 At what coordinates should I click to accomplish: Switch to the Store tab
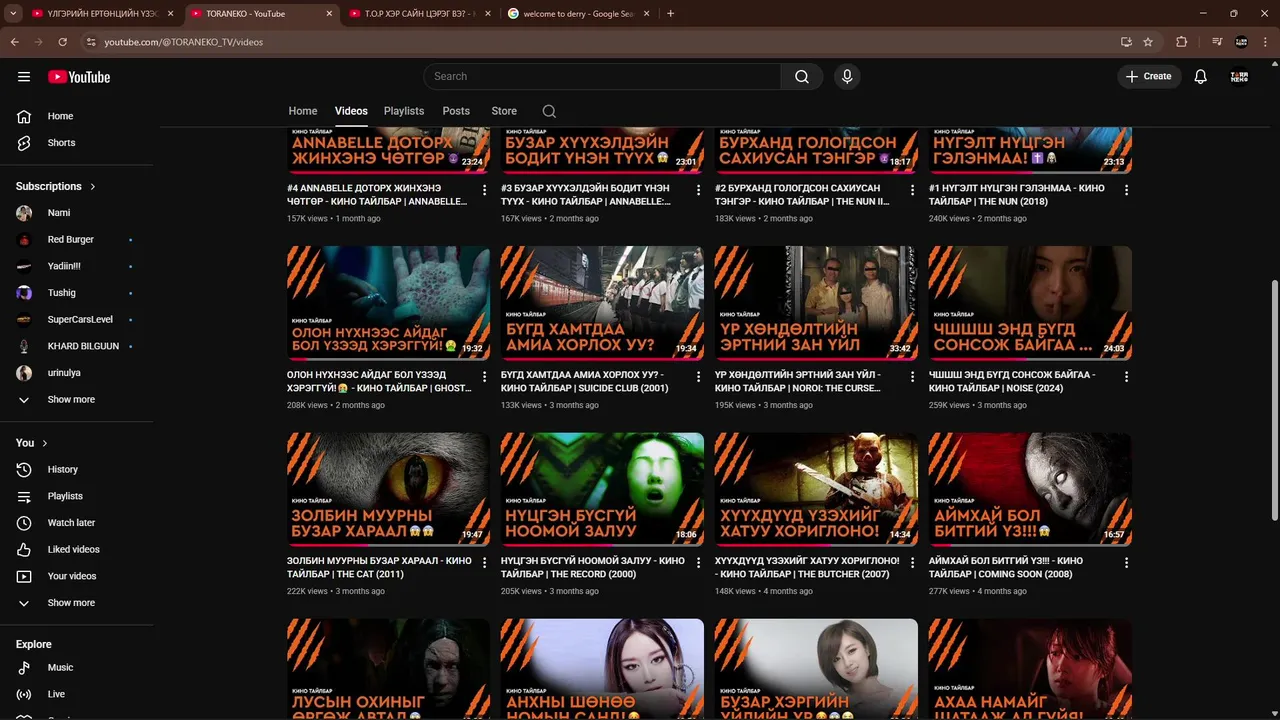504,111
